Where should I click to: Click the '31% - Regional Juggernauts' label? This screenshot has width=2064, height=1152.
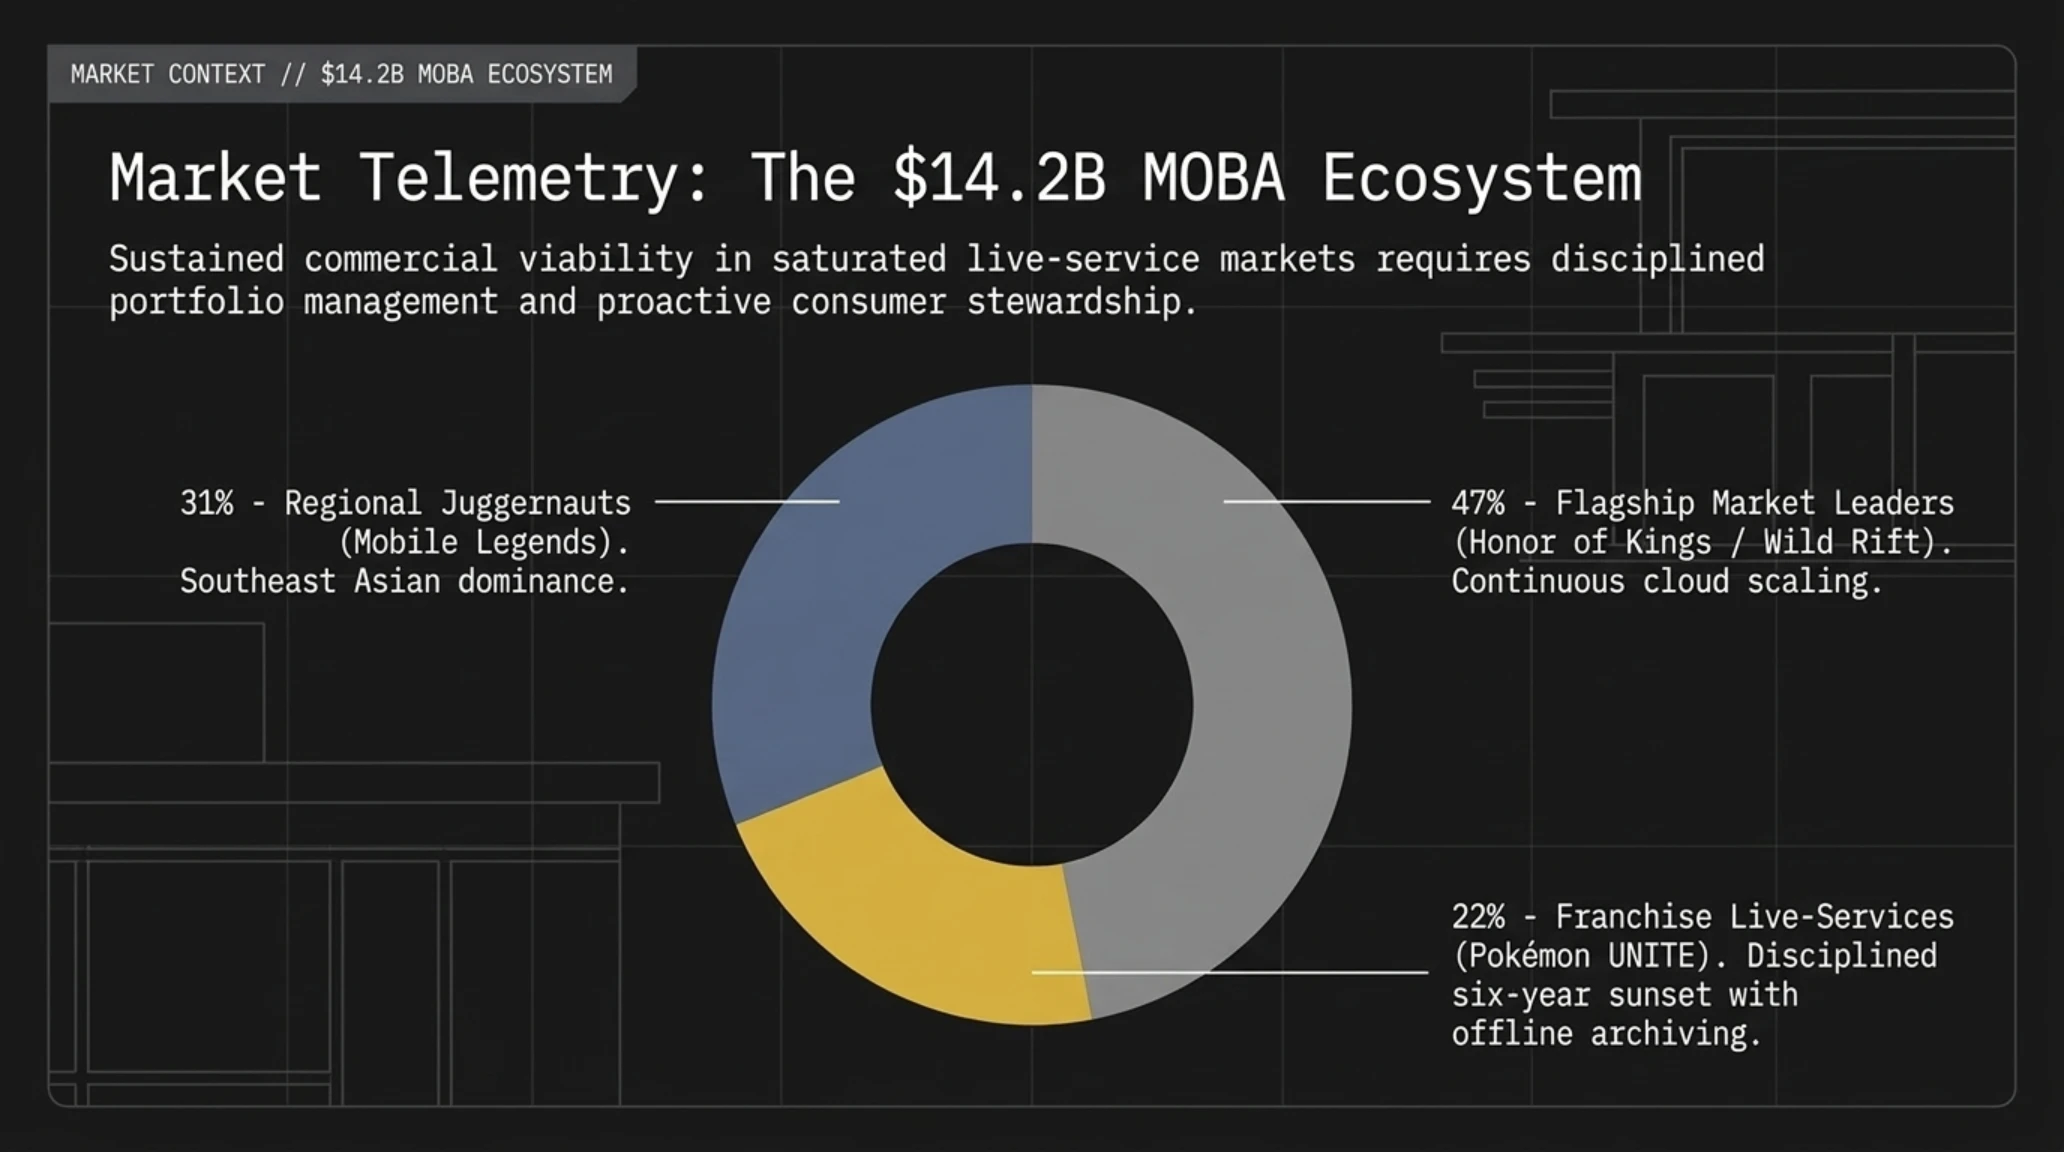click(x=405, y=502)
